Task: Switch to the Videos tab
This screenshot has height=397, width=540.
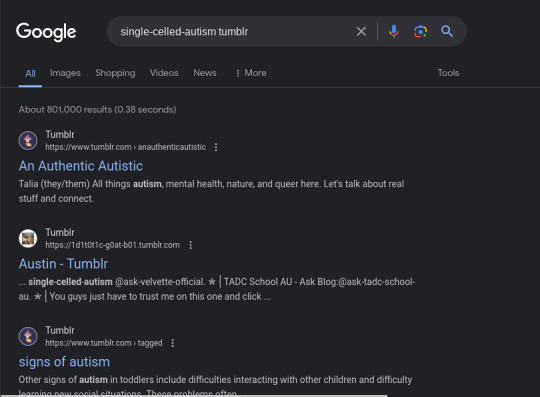Action: 164,73
